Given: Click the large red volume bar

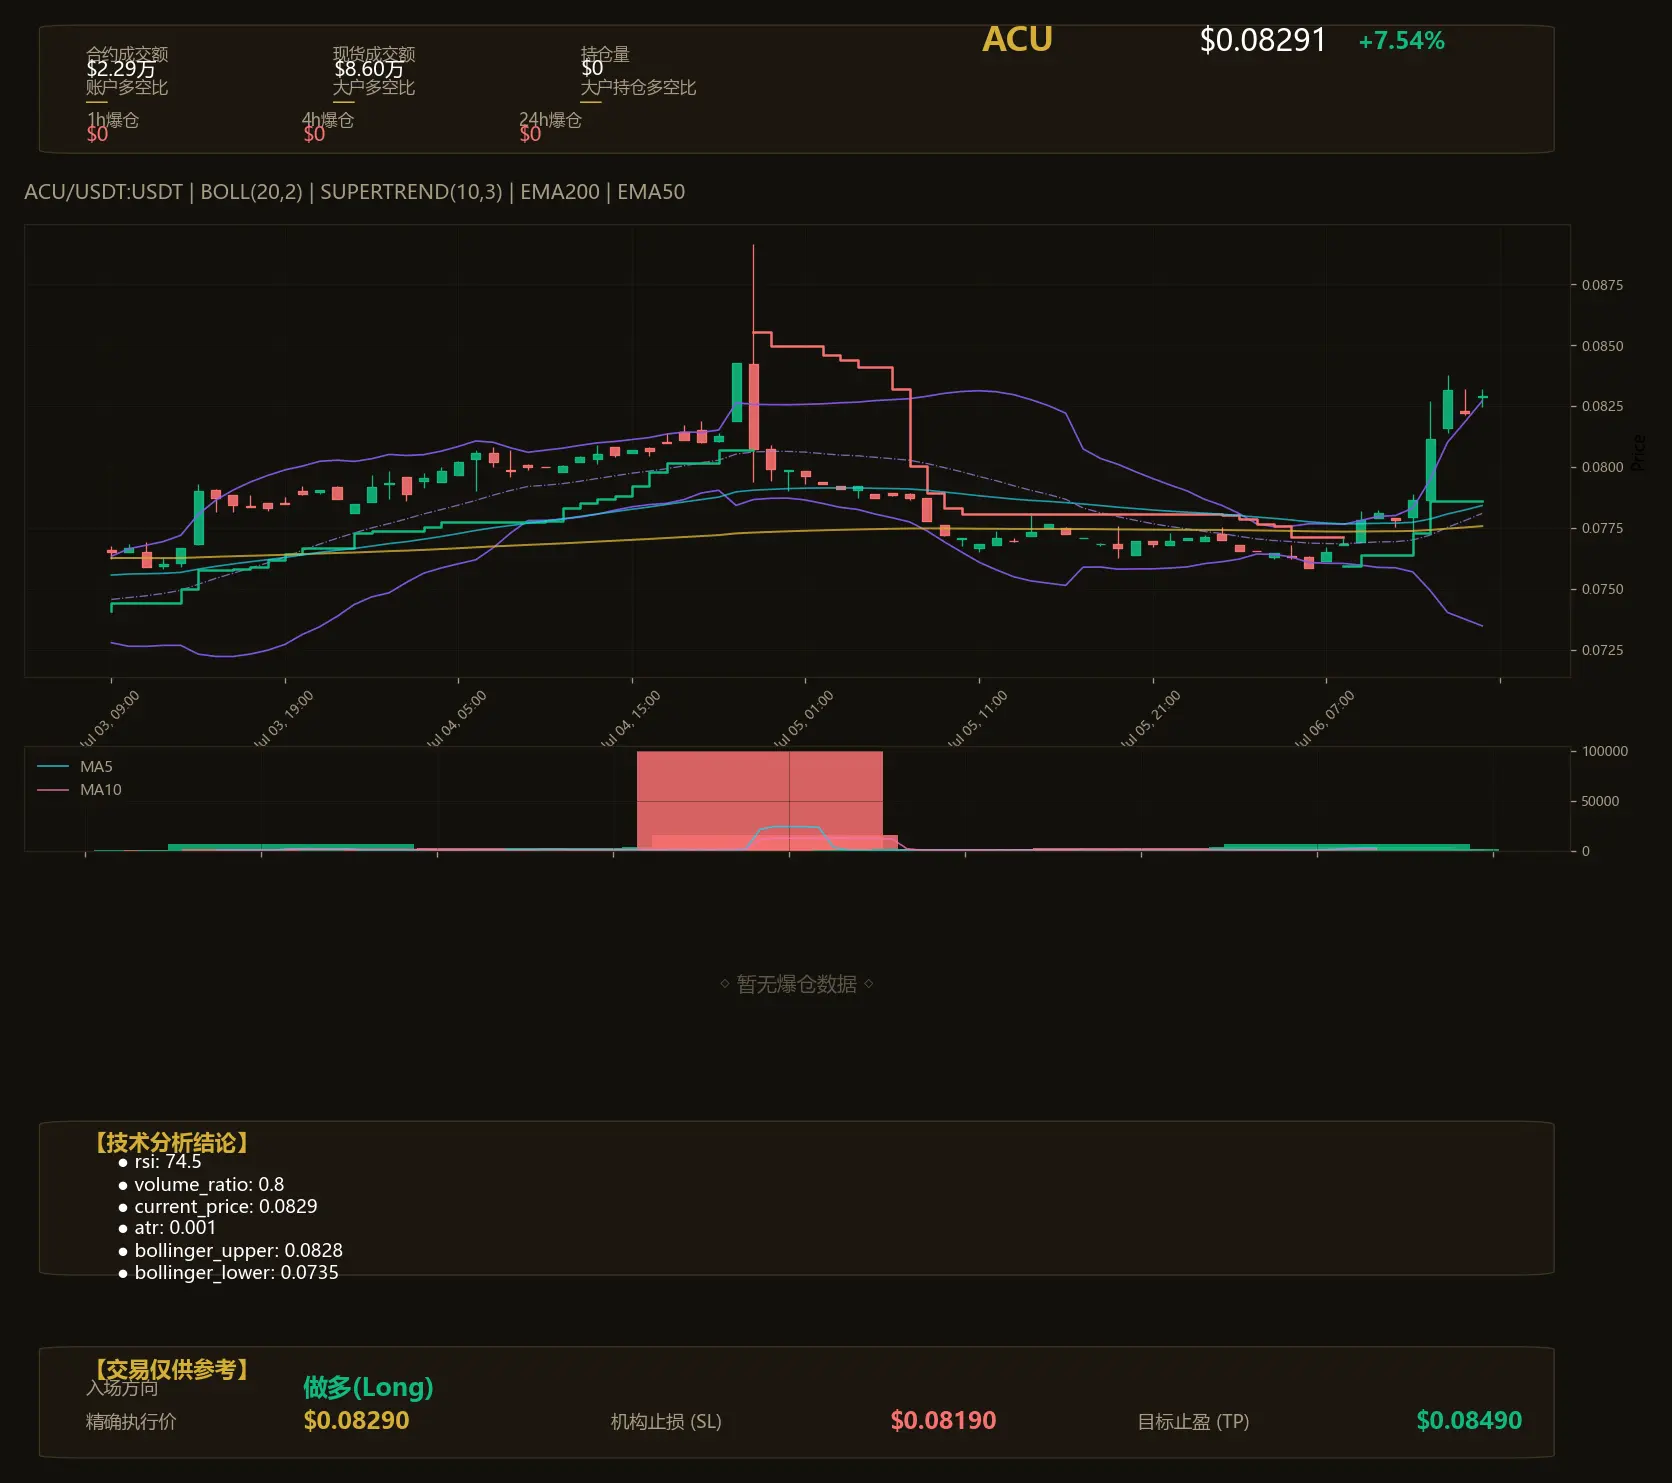Looking at the screenshot, I should (x=760, y=800).
